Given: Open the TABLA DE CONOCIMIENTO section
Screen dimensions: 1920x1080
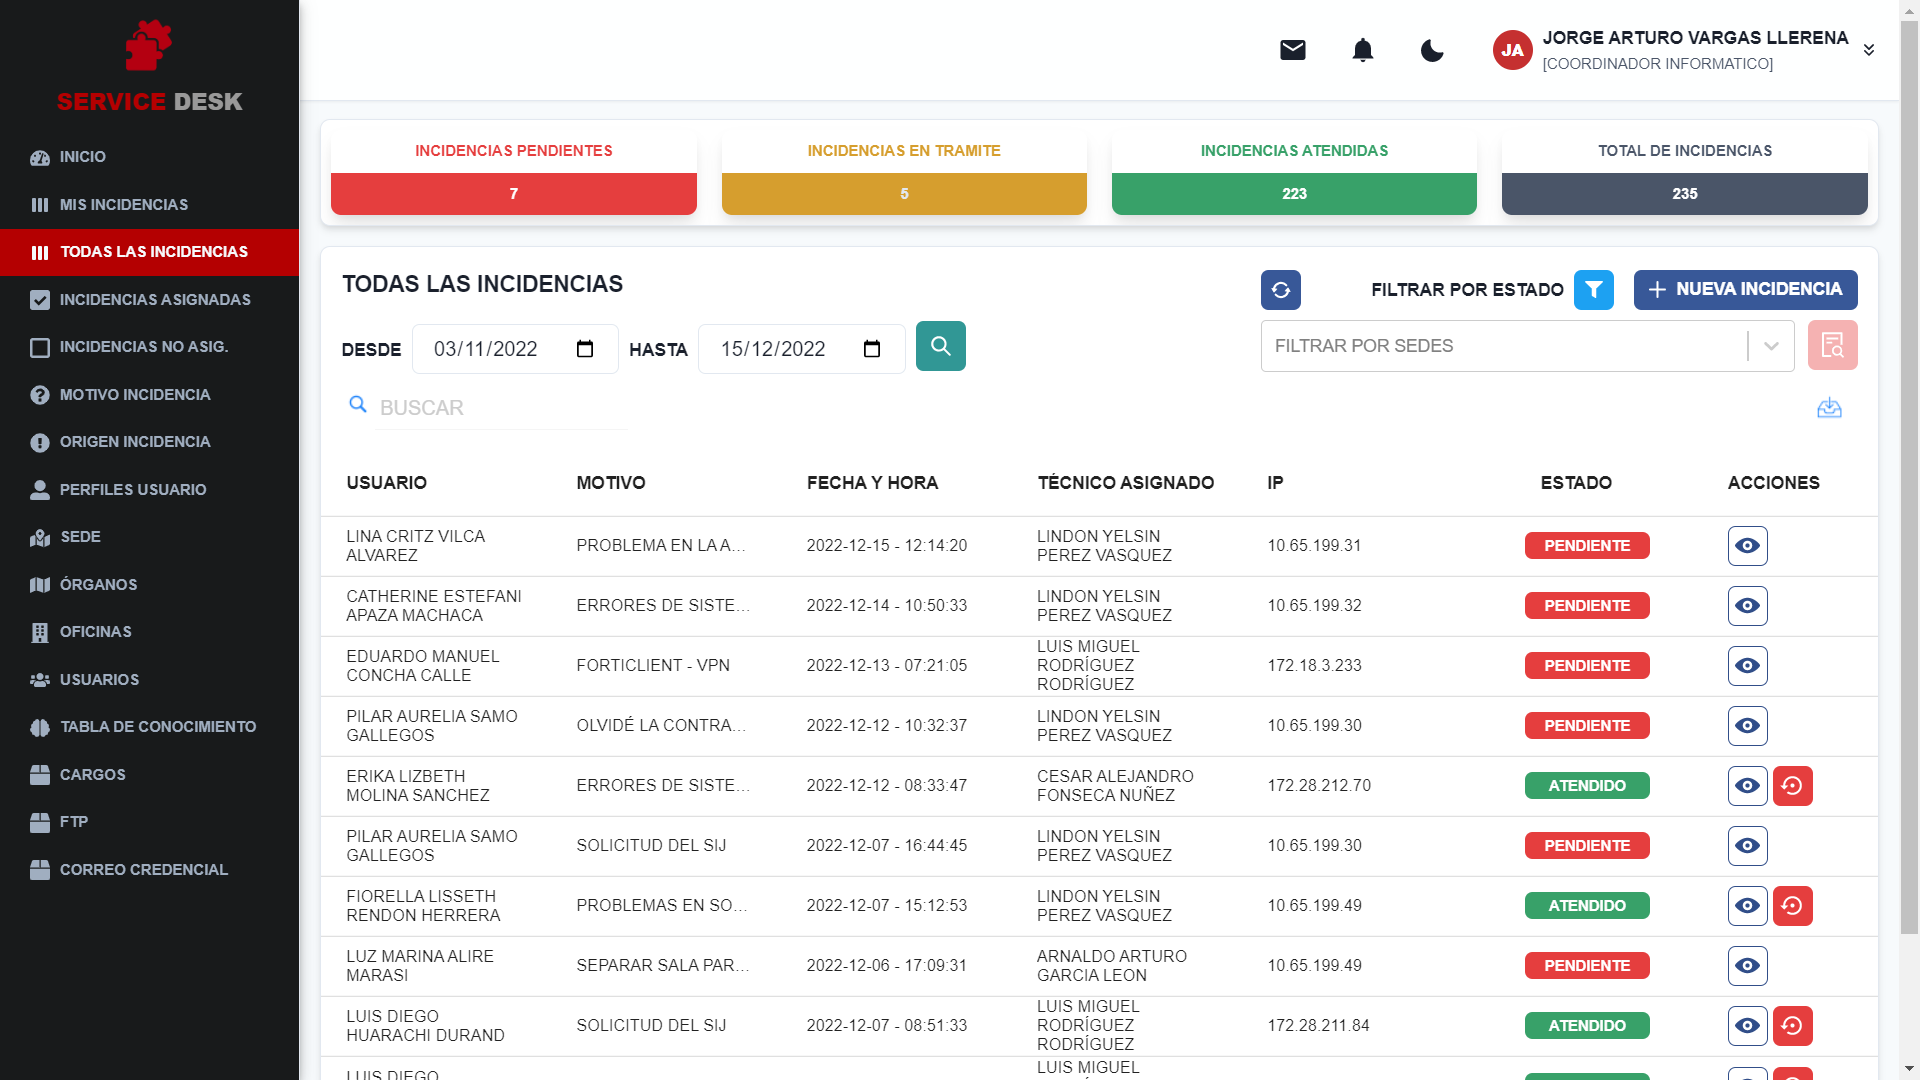Looking at the screenshot, I should click(157, 727).
